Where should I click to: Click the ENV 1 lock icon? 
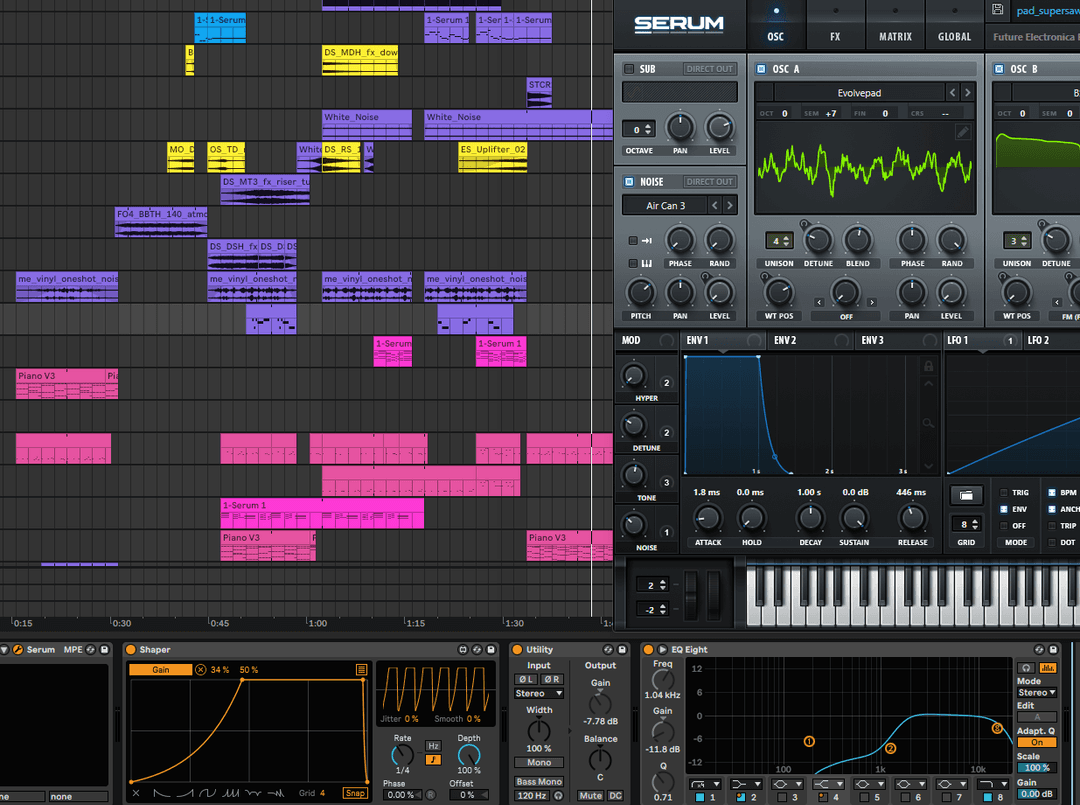click(928, 366)
